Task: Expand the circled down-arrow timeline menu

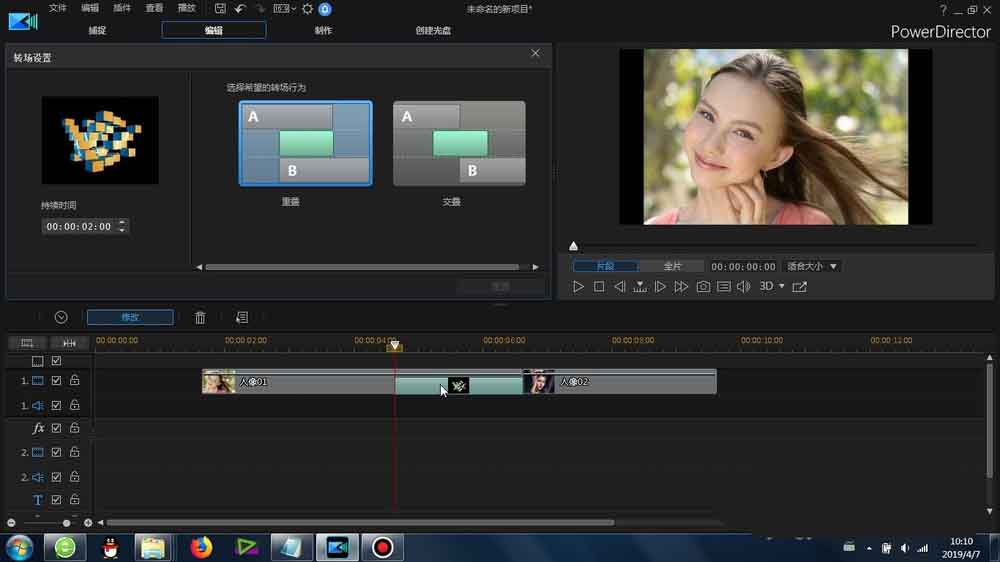Action: pyautogui.click(x=61, y=317)
